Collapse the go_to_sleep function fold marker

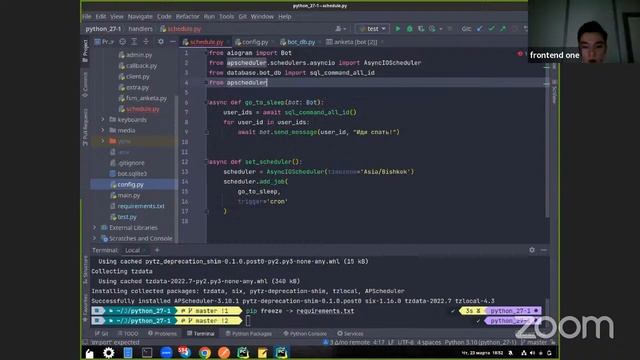click(206, 102)
